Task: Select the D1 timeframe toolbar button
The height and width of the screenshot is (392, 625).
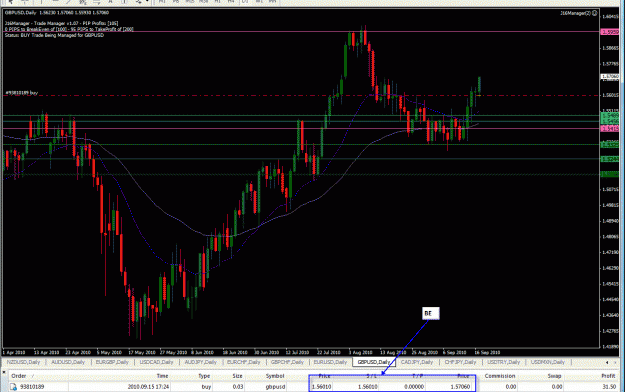Action: coord(245,2)
